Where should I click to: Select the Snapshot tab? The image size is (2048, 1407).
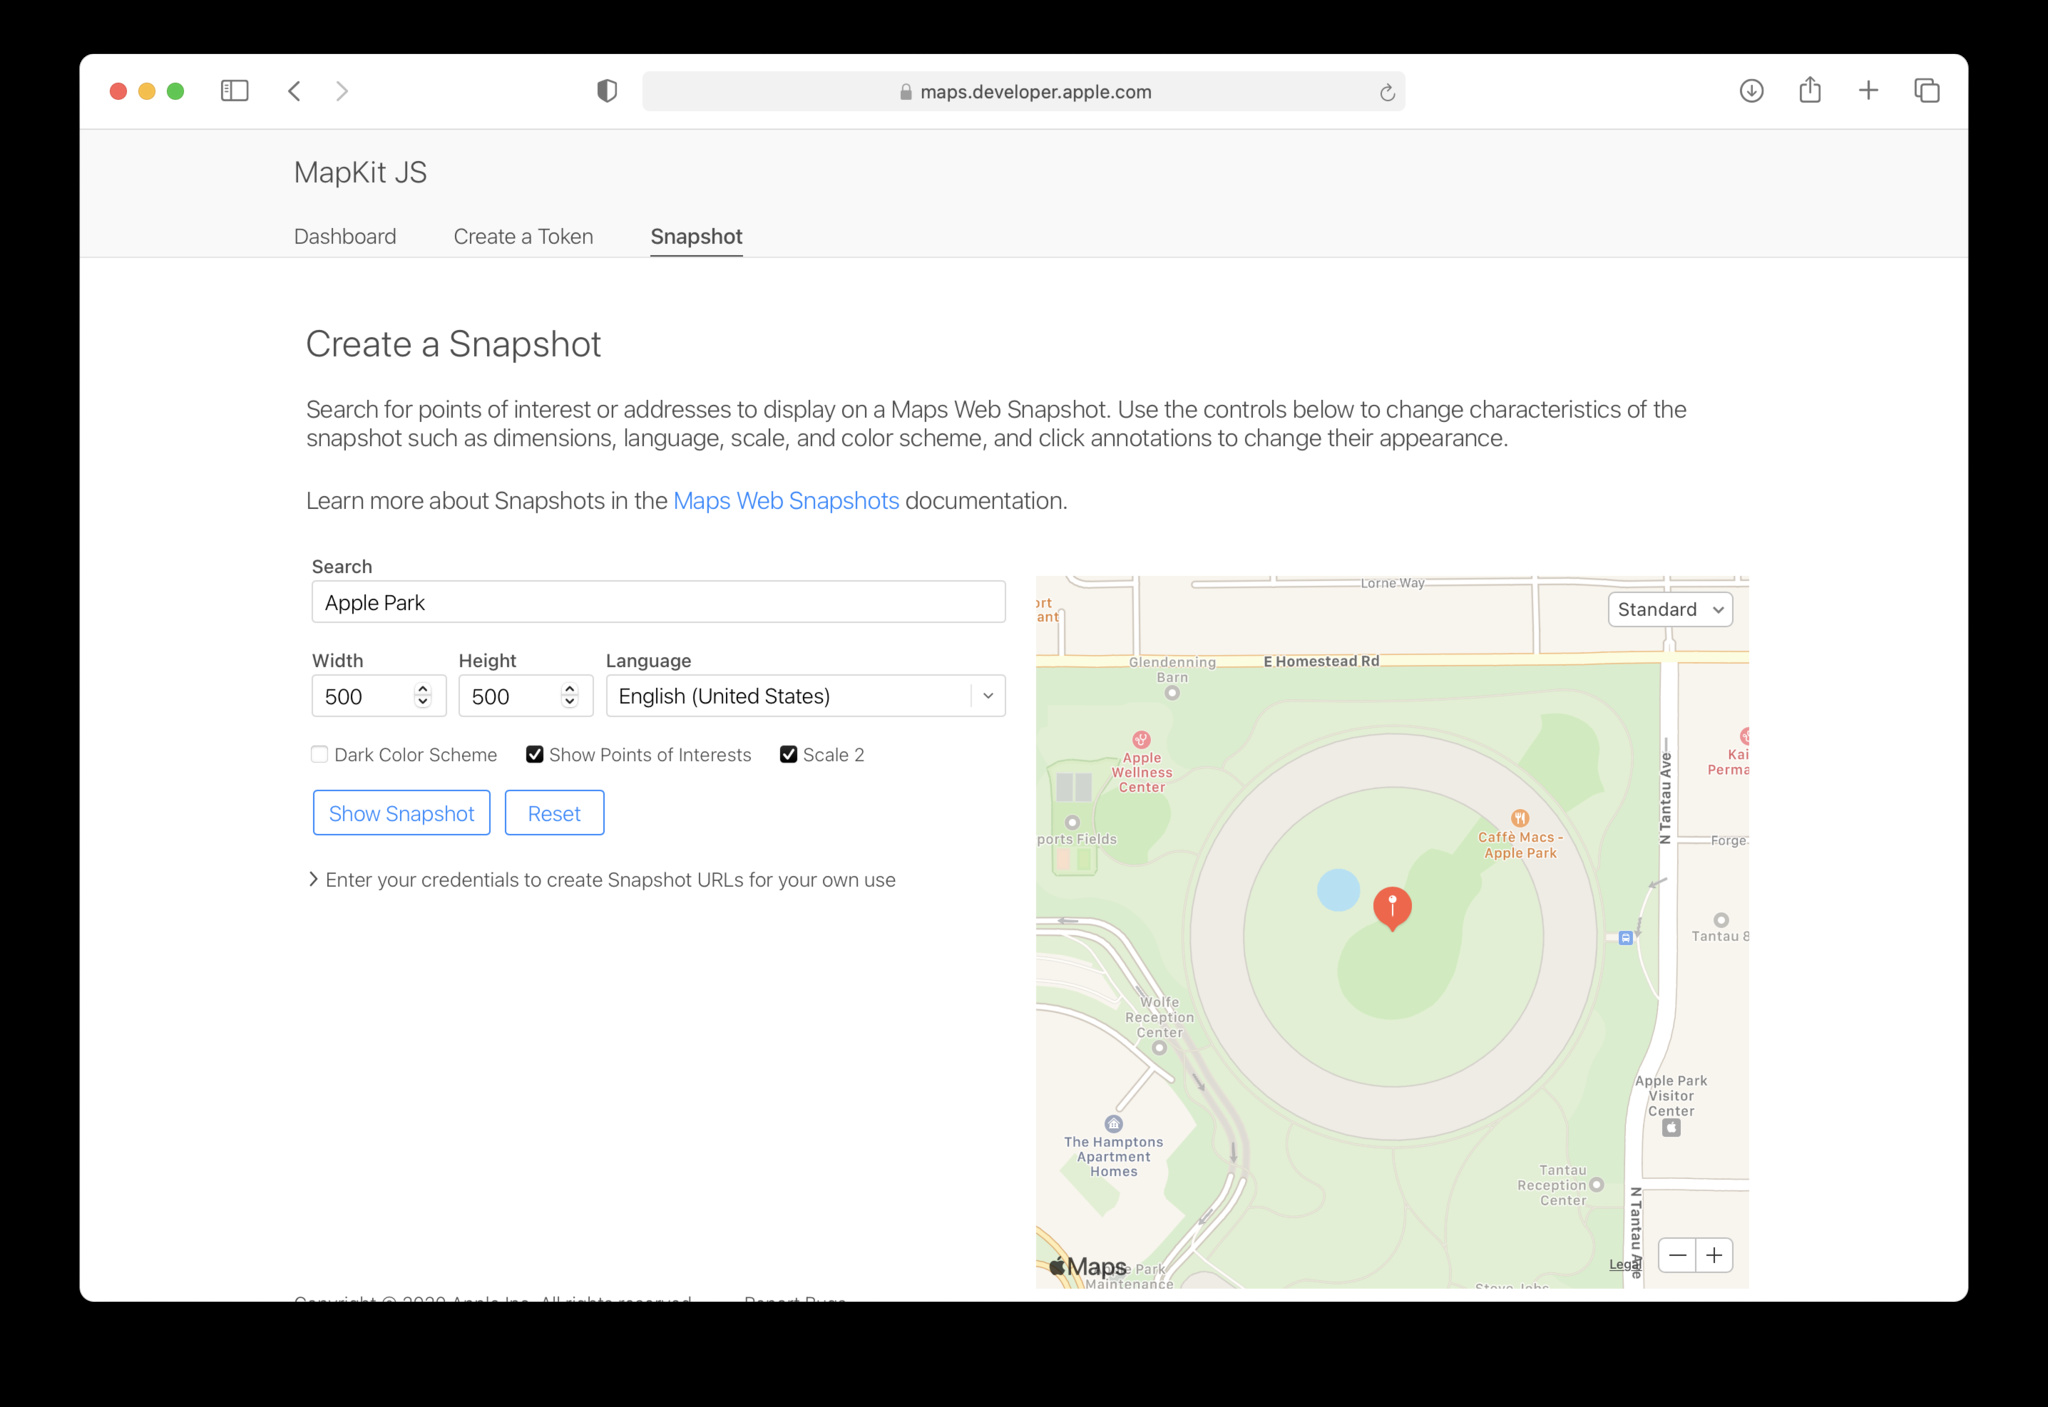[x=696, y=236]
